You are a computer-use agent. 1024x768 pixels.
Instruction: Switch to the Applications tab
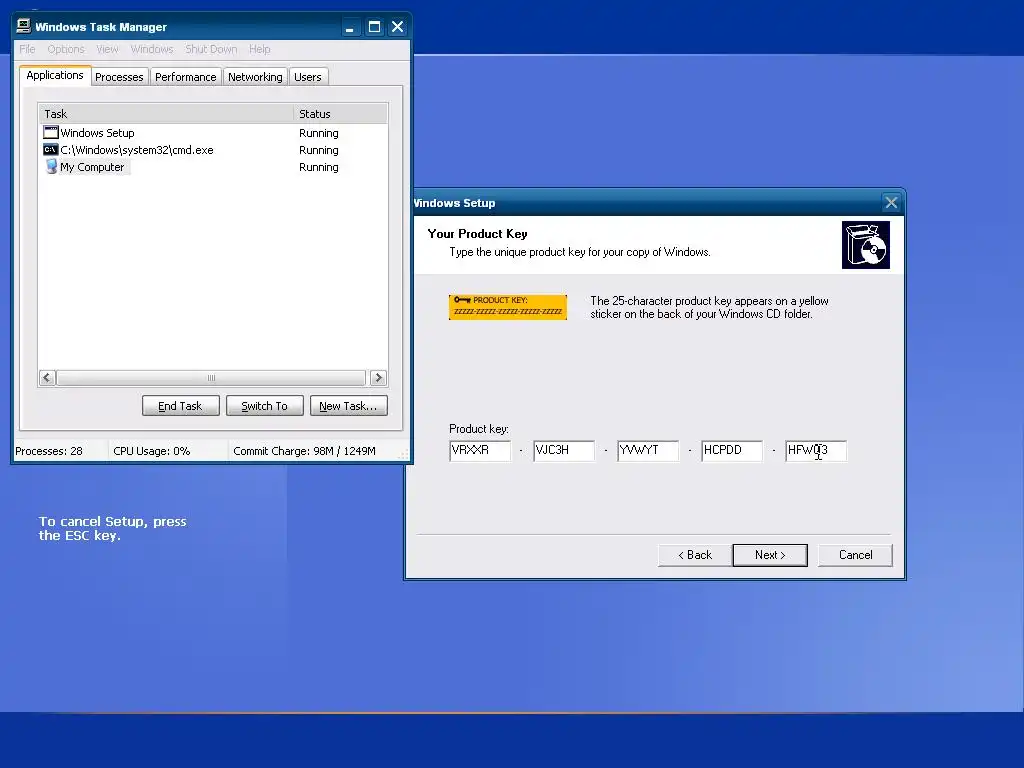pos(55,75)
